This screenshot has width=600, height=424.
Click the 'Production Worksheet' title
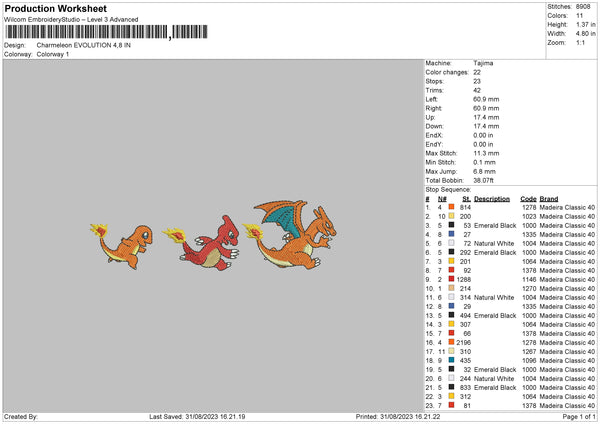(56, 8)
